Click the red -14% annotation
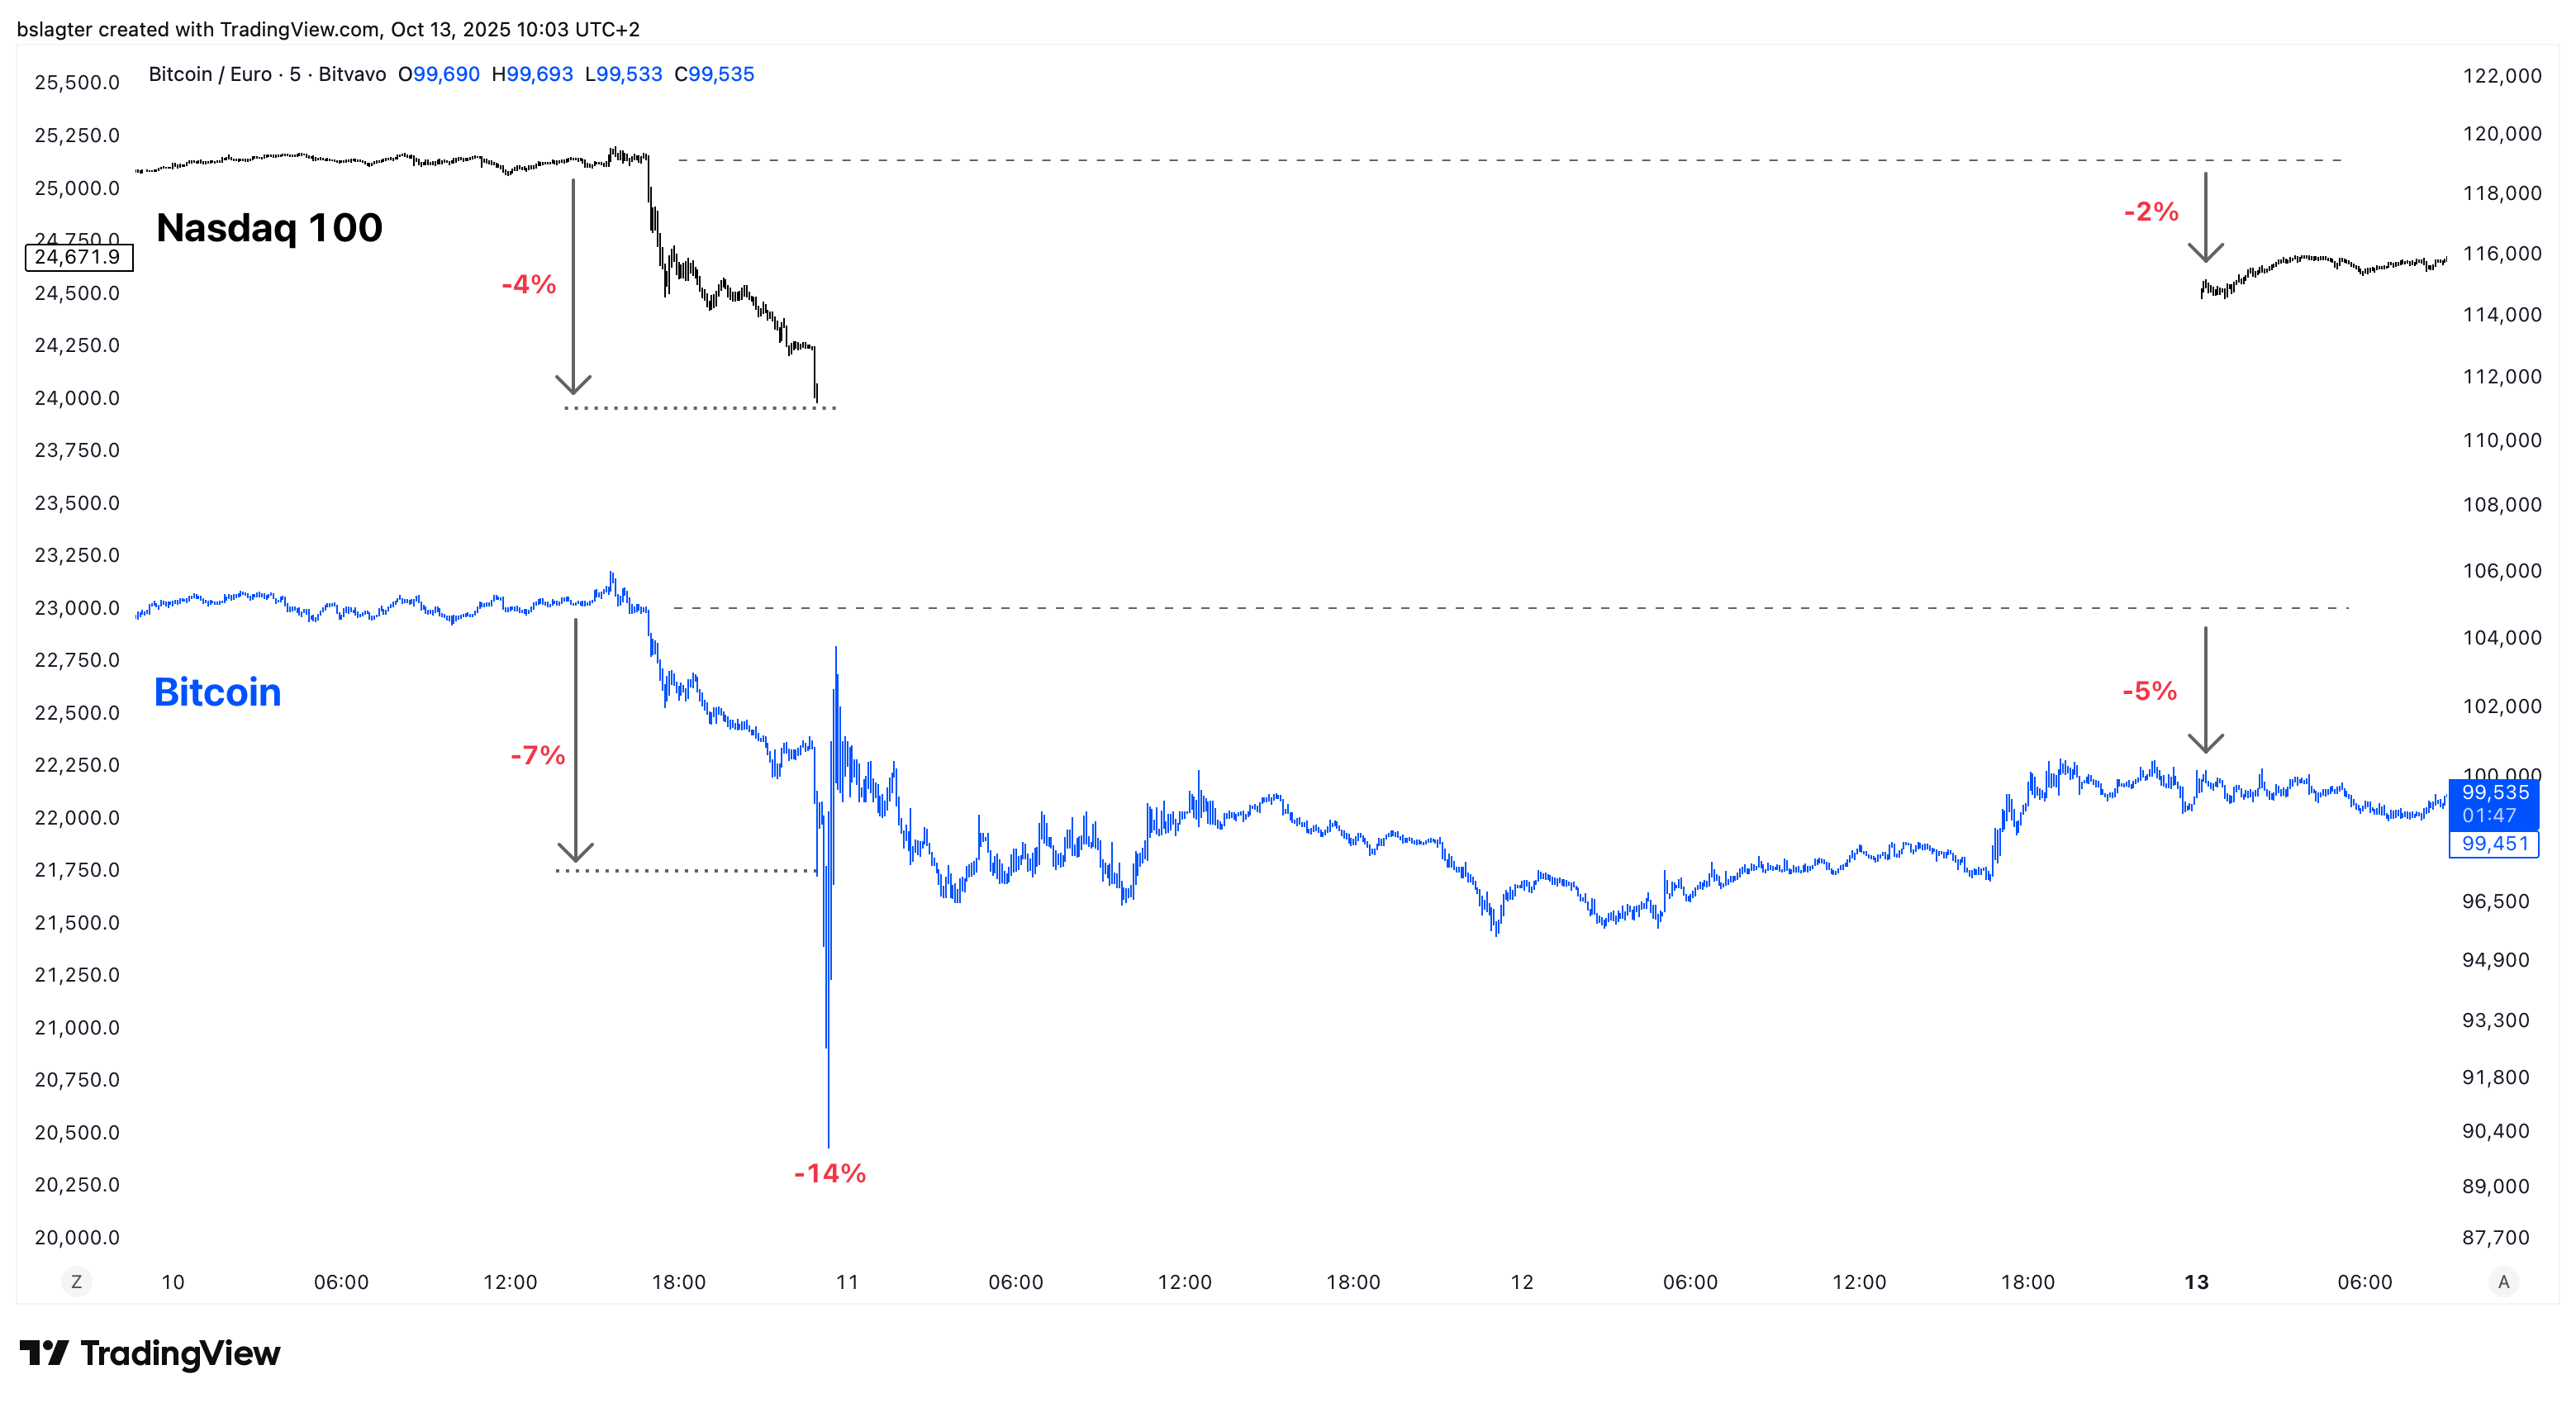The width and height of the screenshot is (2576, 1403). [x=829, y=1173]
